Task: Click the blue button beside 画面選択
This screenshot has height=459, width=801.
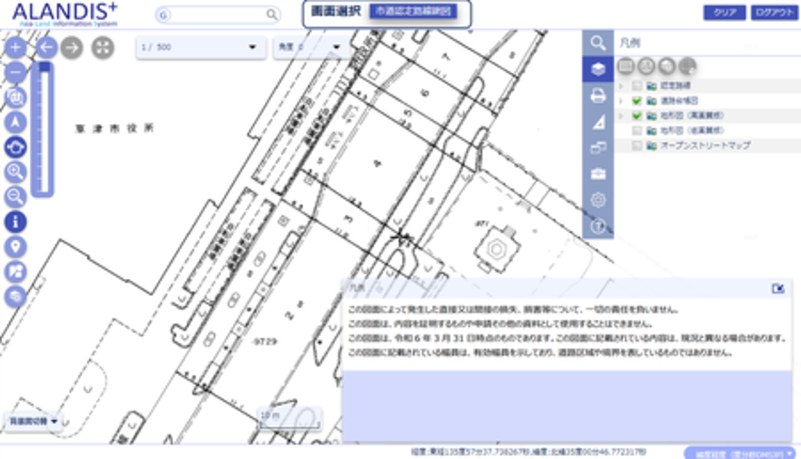Action: (413, 11)
